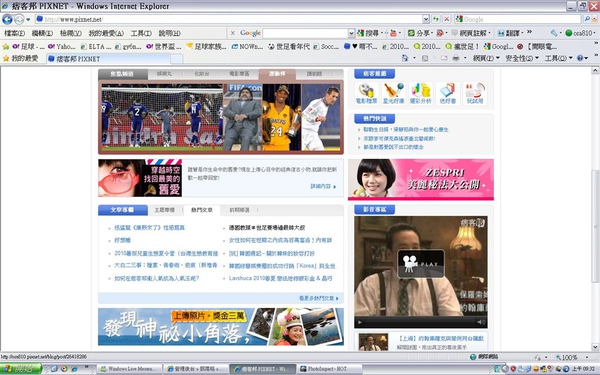600x375 pixels.
Task: Click the video volume speaker icon
Action: [x=481, y=322]
